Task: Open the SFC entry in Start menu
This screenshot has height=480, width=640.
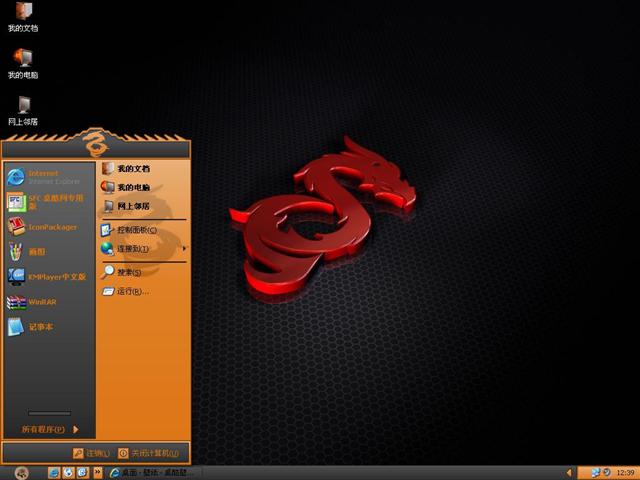Action: pos(49,202)
